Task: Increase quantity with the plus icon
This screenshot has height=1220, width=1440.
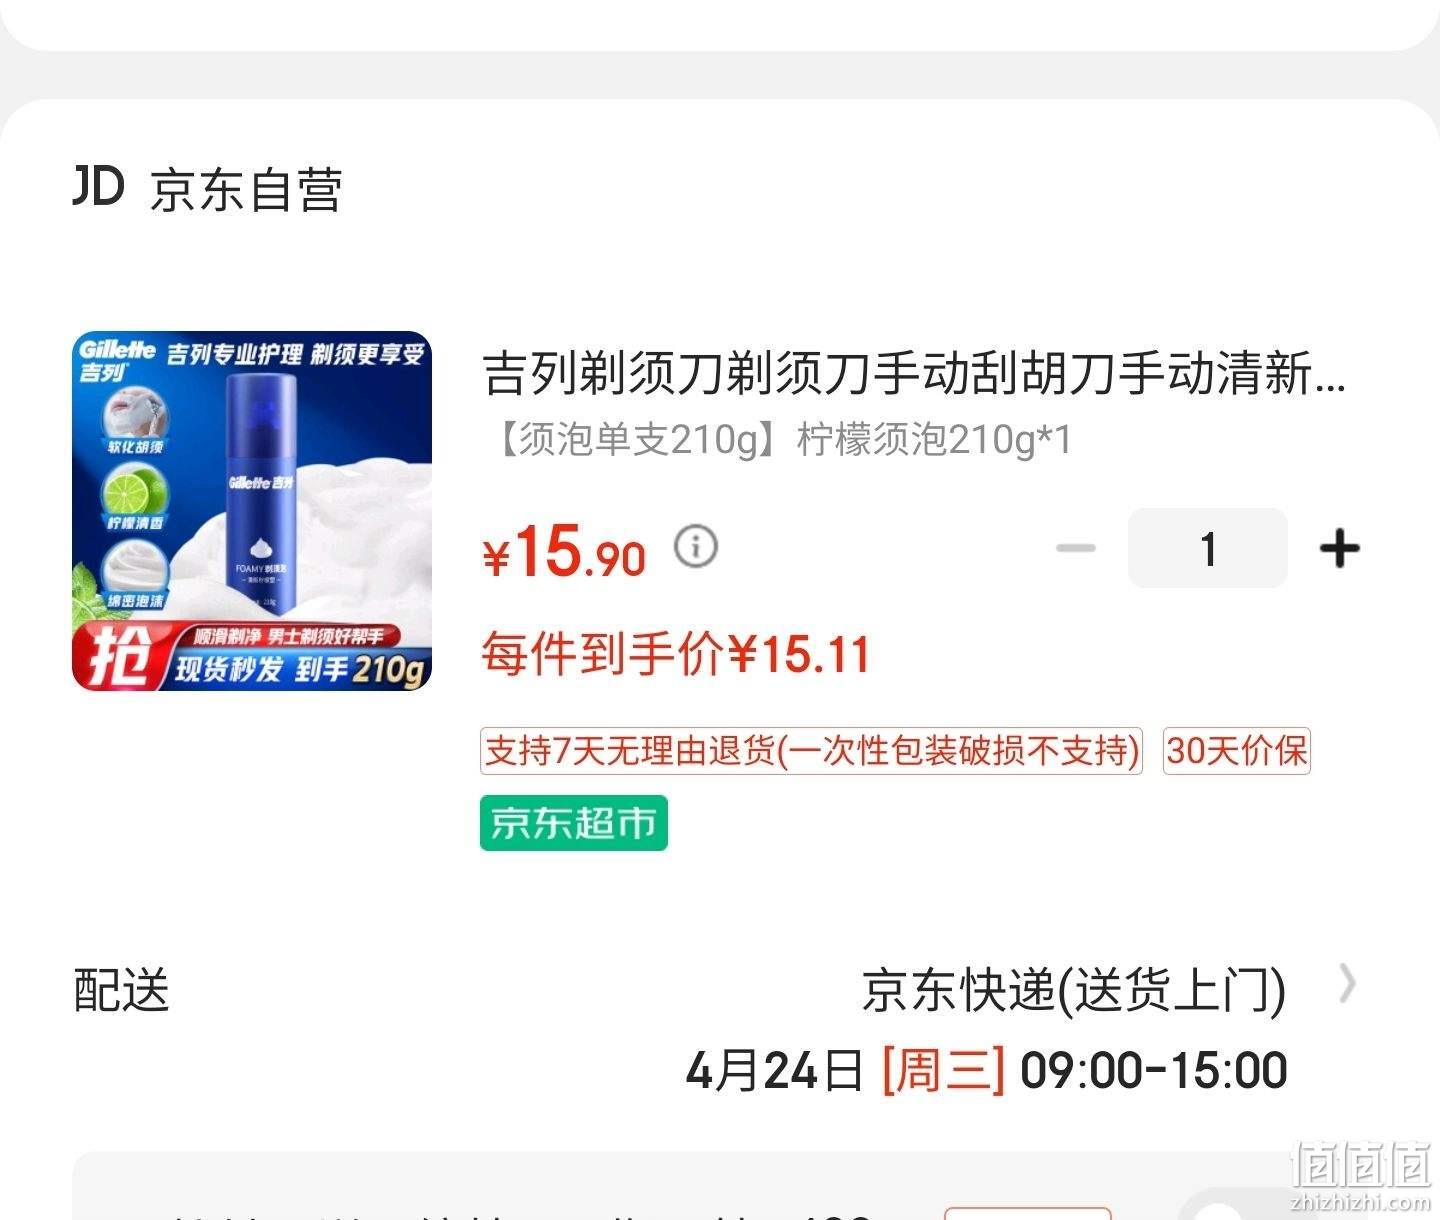Action: 1339,548
